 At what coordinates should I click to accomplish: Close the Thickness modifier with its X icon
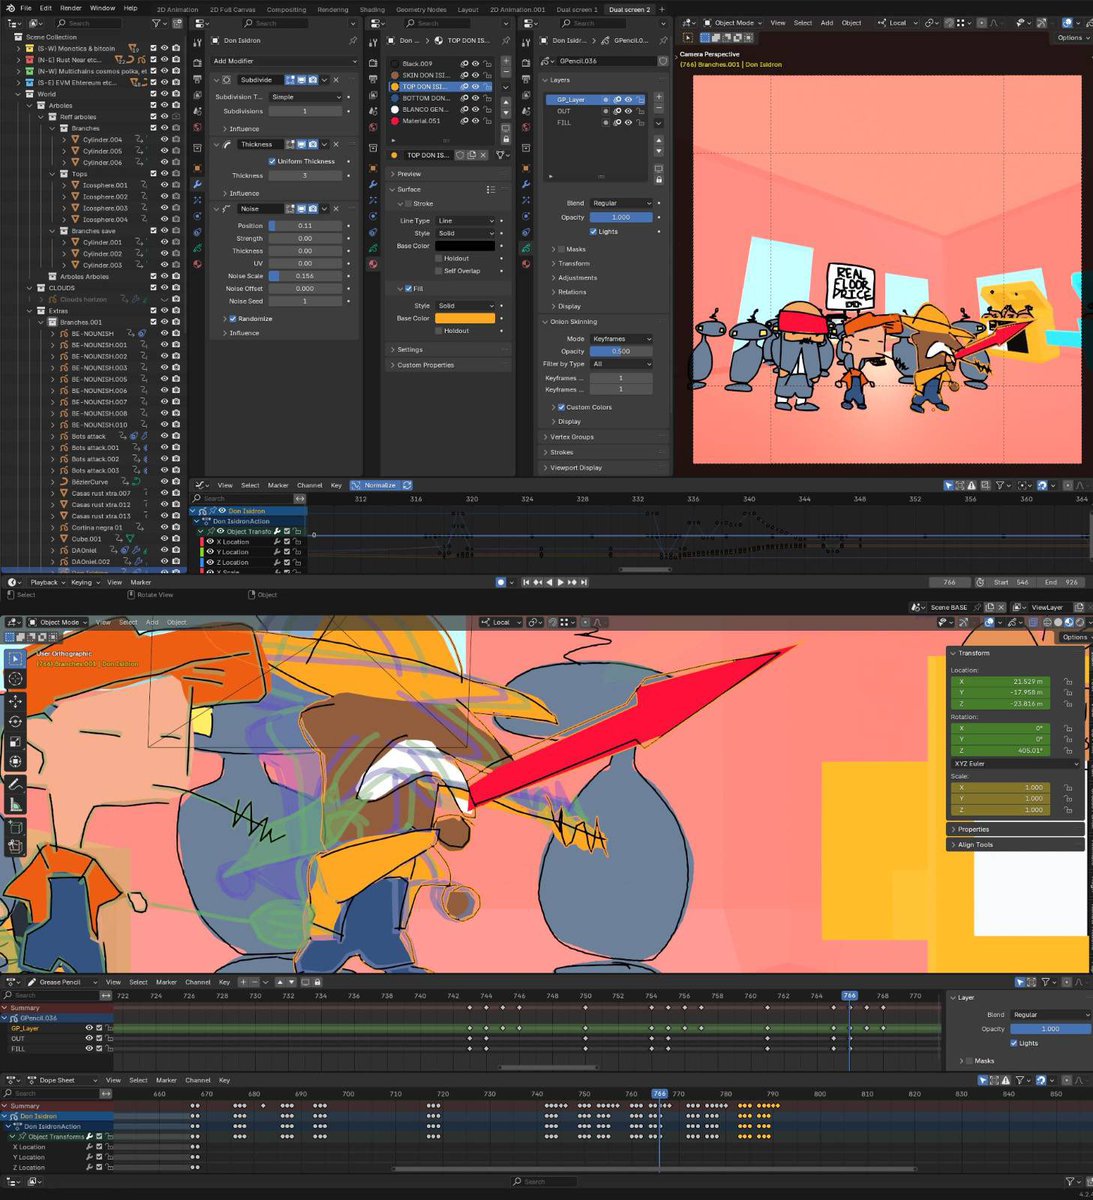coord(336,144)
